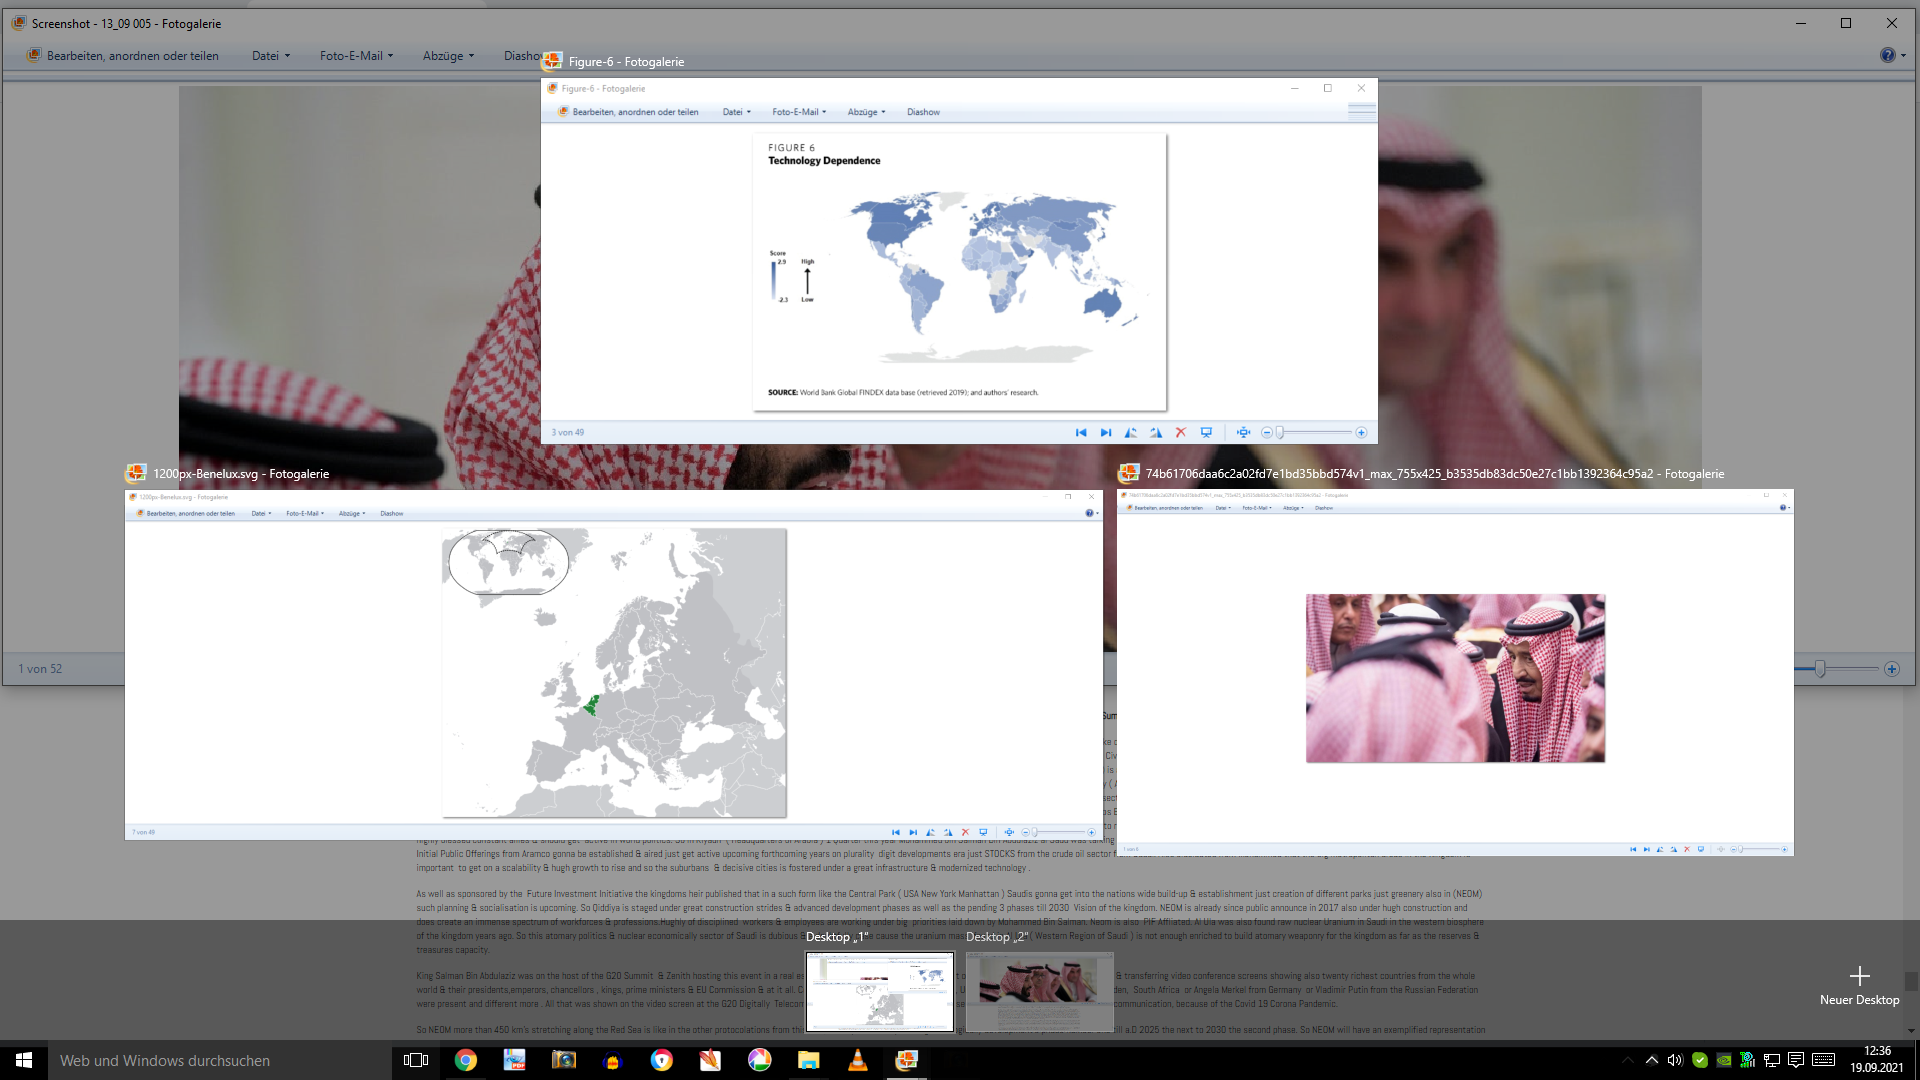Adjust zoom slider in Figure-6 window
The width and height of the screenshot is (1920, 1080).
[x=1279, y=433]
